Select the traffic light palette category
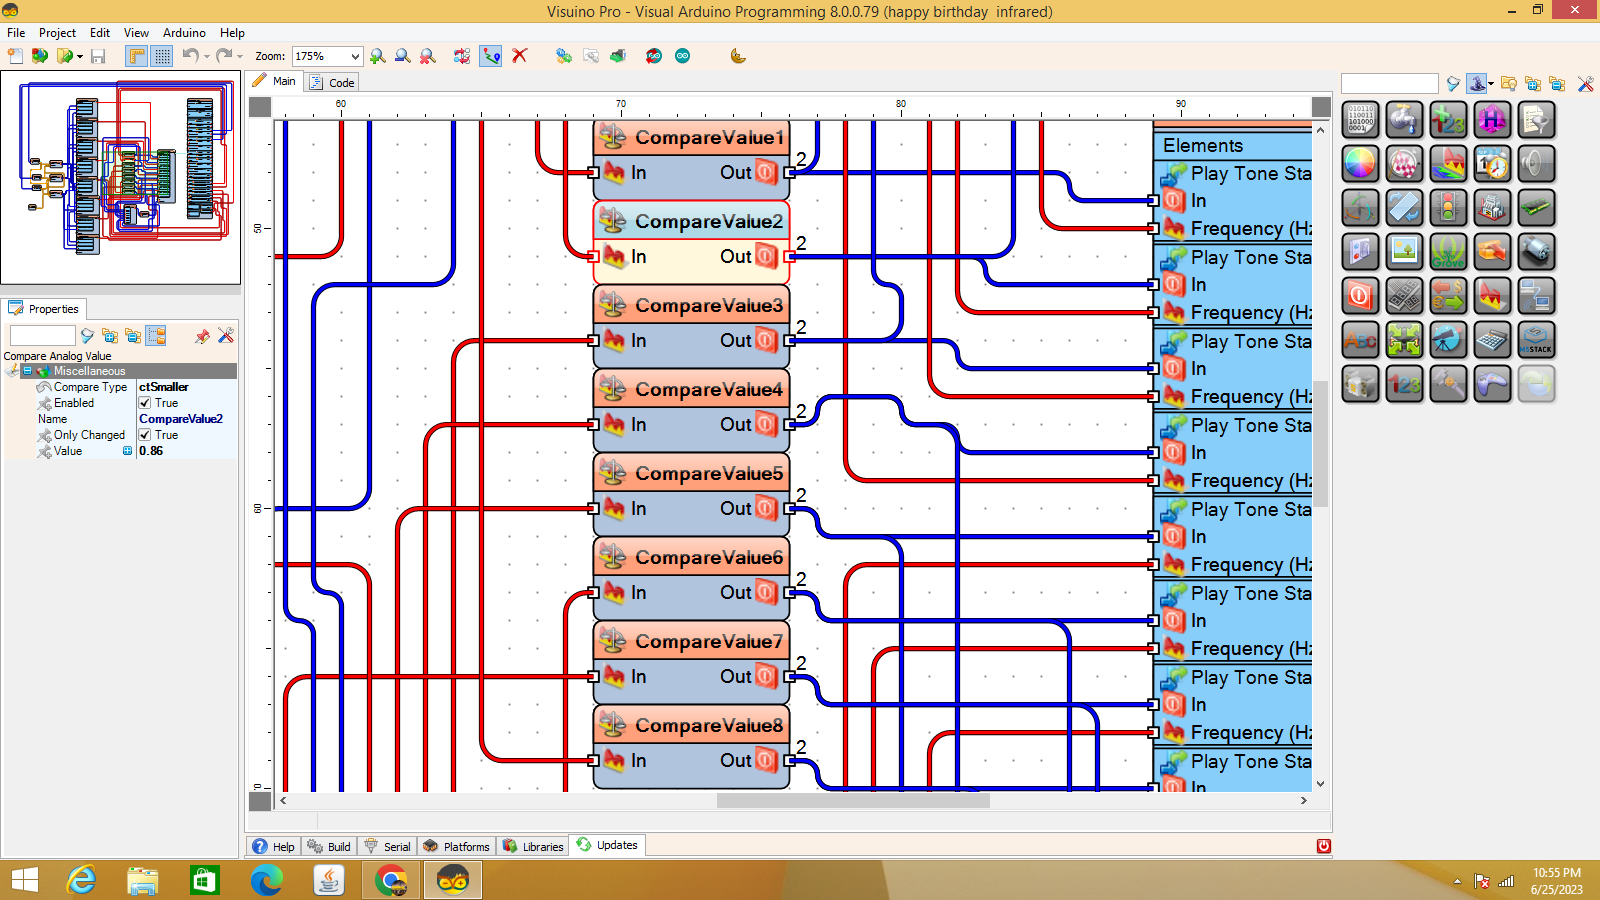Screen dimensions: 1600x900 click(x=1448, y=208)
